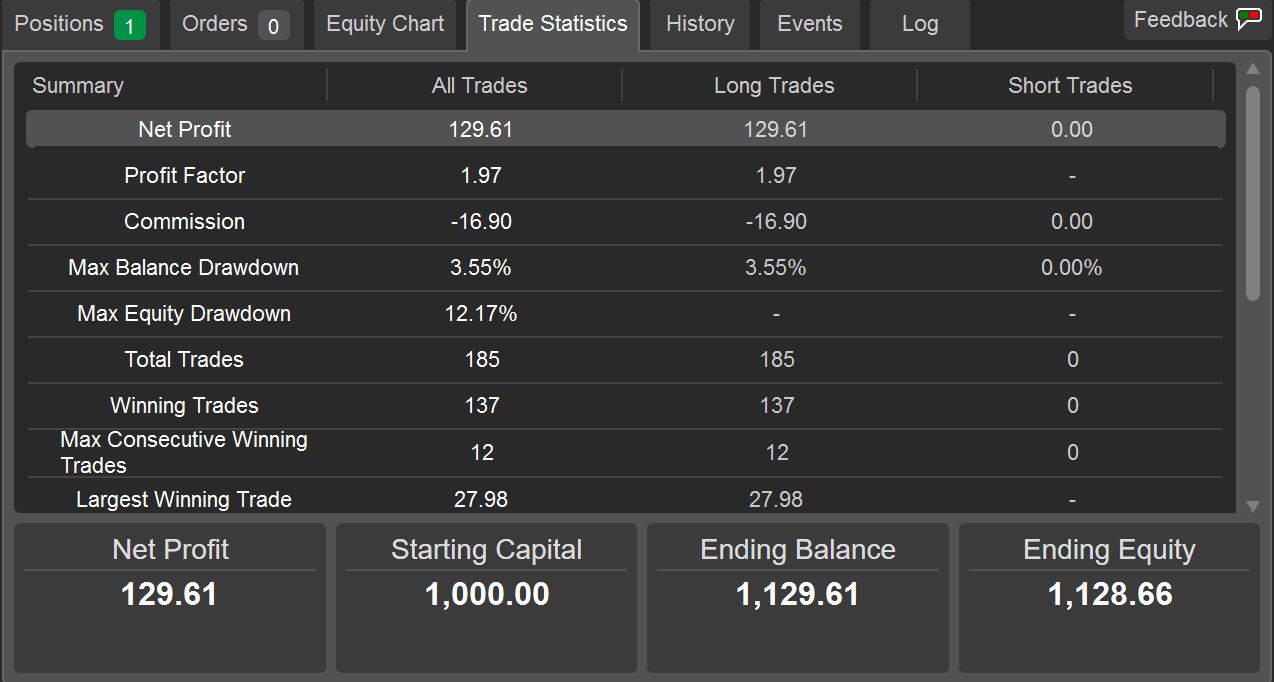Screen dimensions: 1274x682
Task: Open the Events tab
Action: coord(809,24)
